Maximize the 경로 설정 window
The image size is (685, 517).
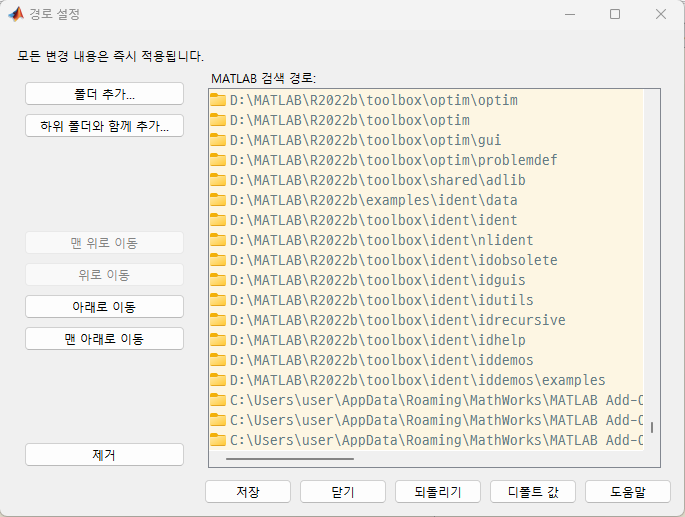click(615, 14)
